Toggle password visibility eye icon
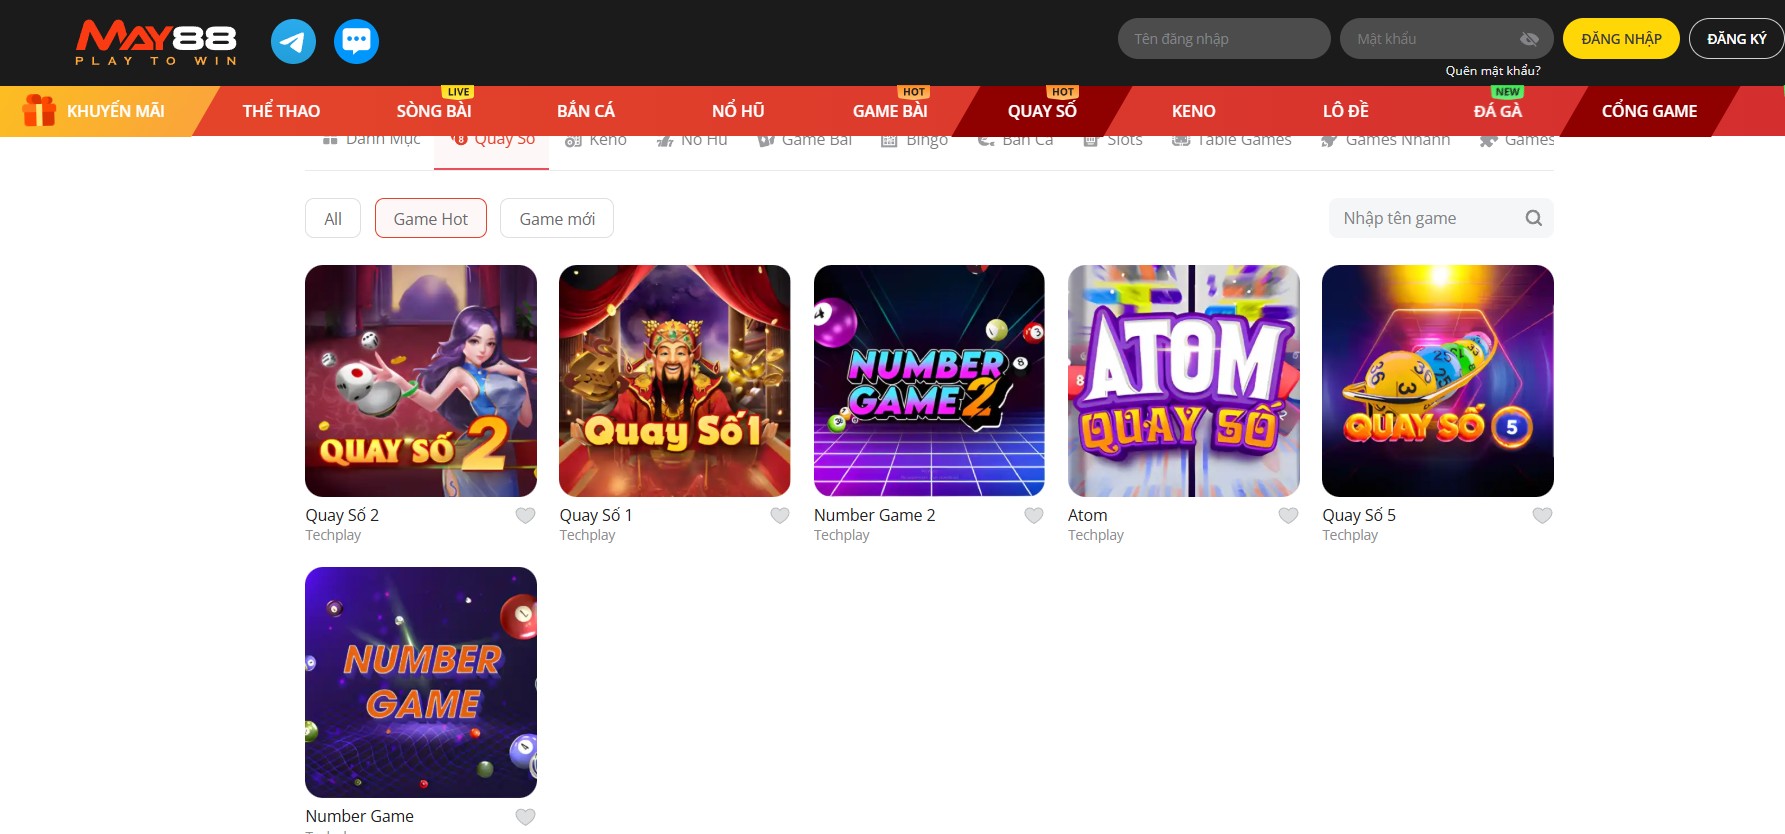The image size is (1785, 834). click(x=1529, y=39)
